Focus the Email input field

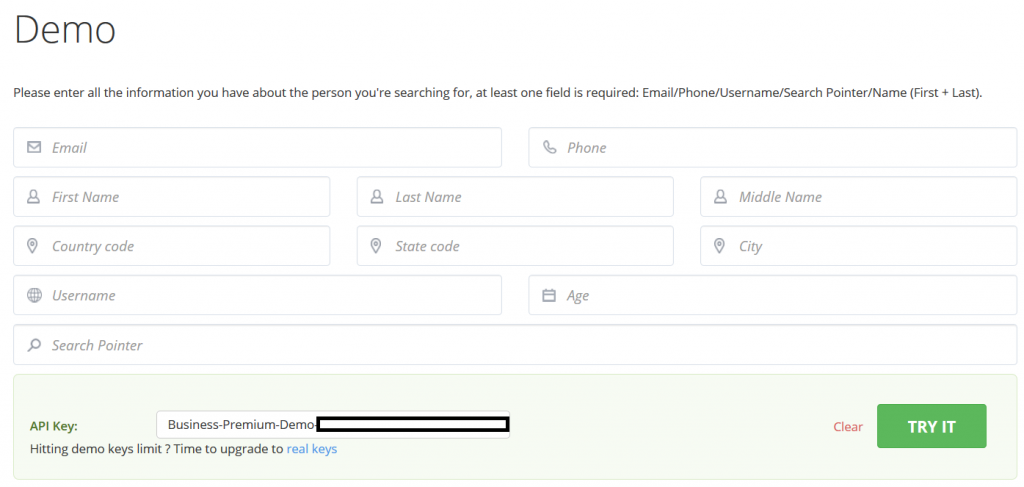pos(257,148)
